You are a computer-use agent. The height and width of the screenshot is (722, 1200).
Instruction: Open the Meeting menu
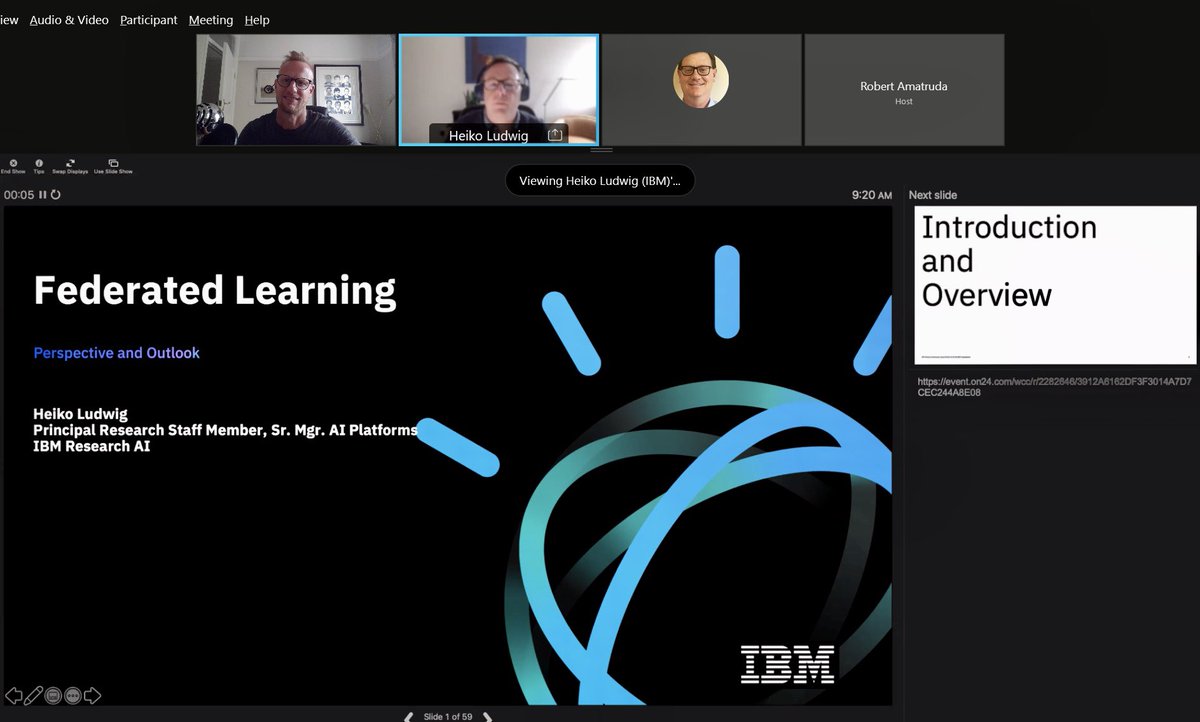pyautogui.click(x=211, y=20)
